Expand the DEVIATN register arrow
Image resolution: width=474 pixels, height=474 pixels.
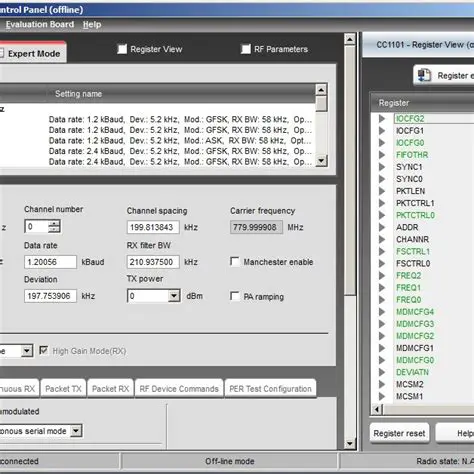(382, 372)
